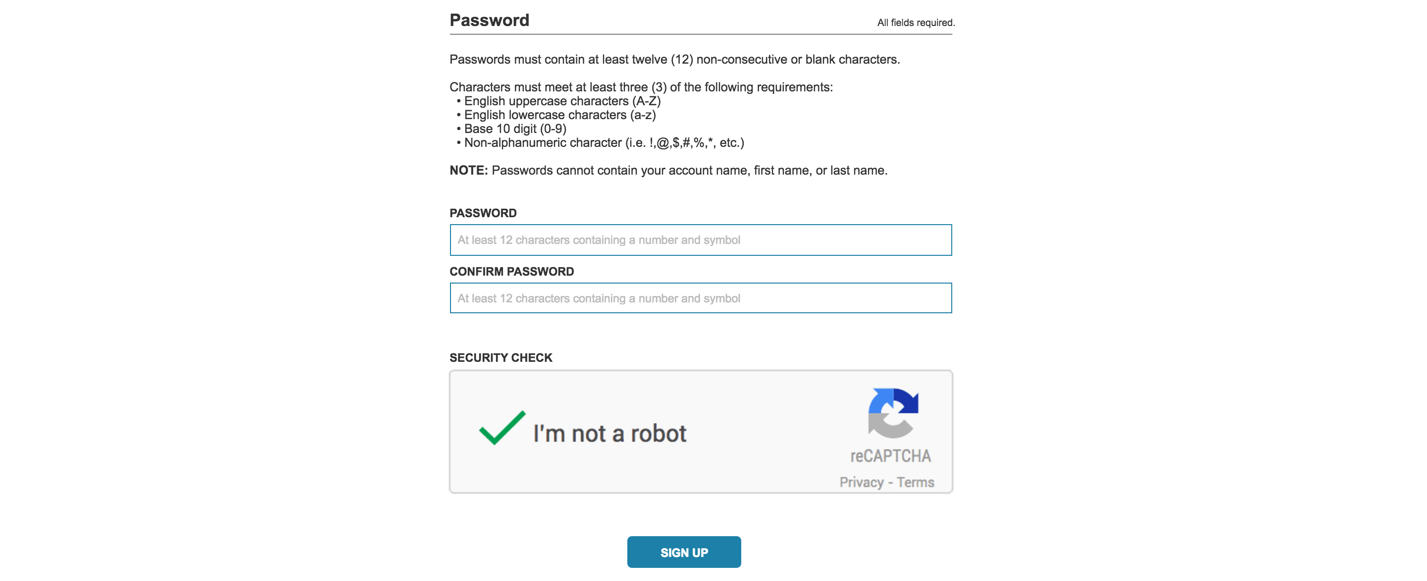Click the lowercase characters (a-z) requirement

pyautogui.click(x=560, y=115)
